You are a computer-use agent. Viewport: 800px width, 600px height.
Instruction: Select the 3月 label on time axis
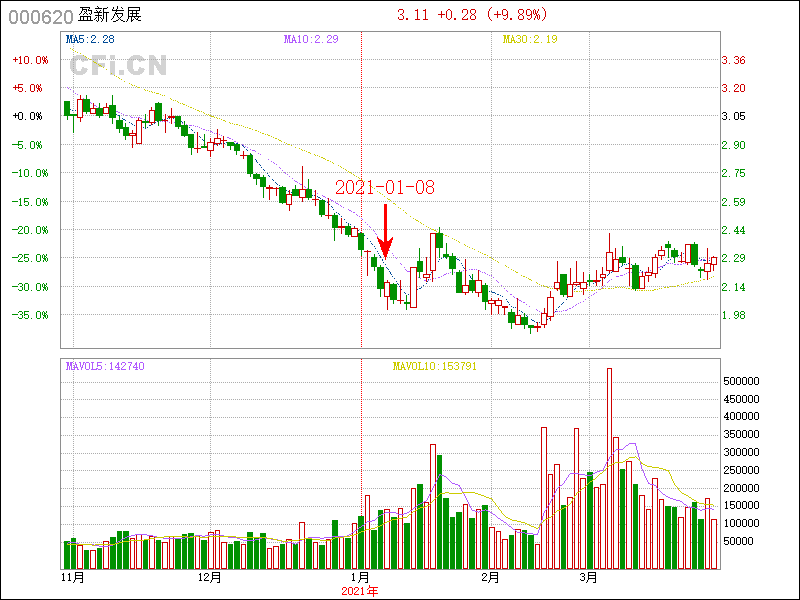tap(589, 578)
